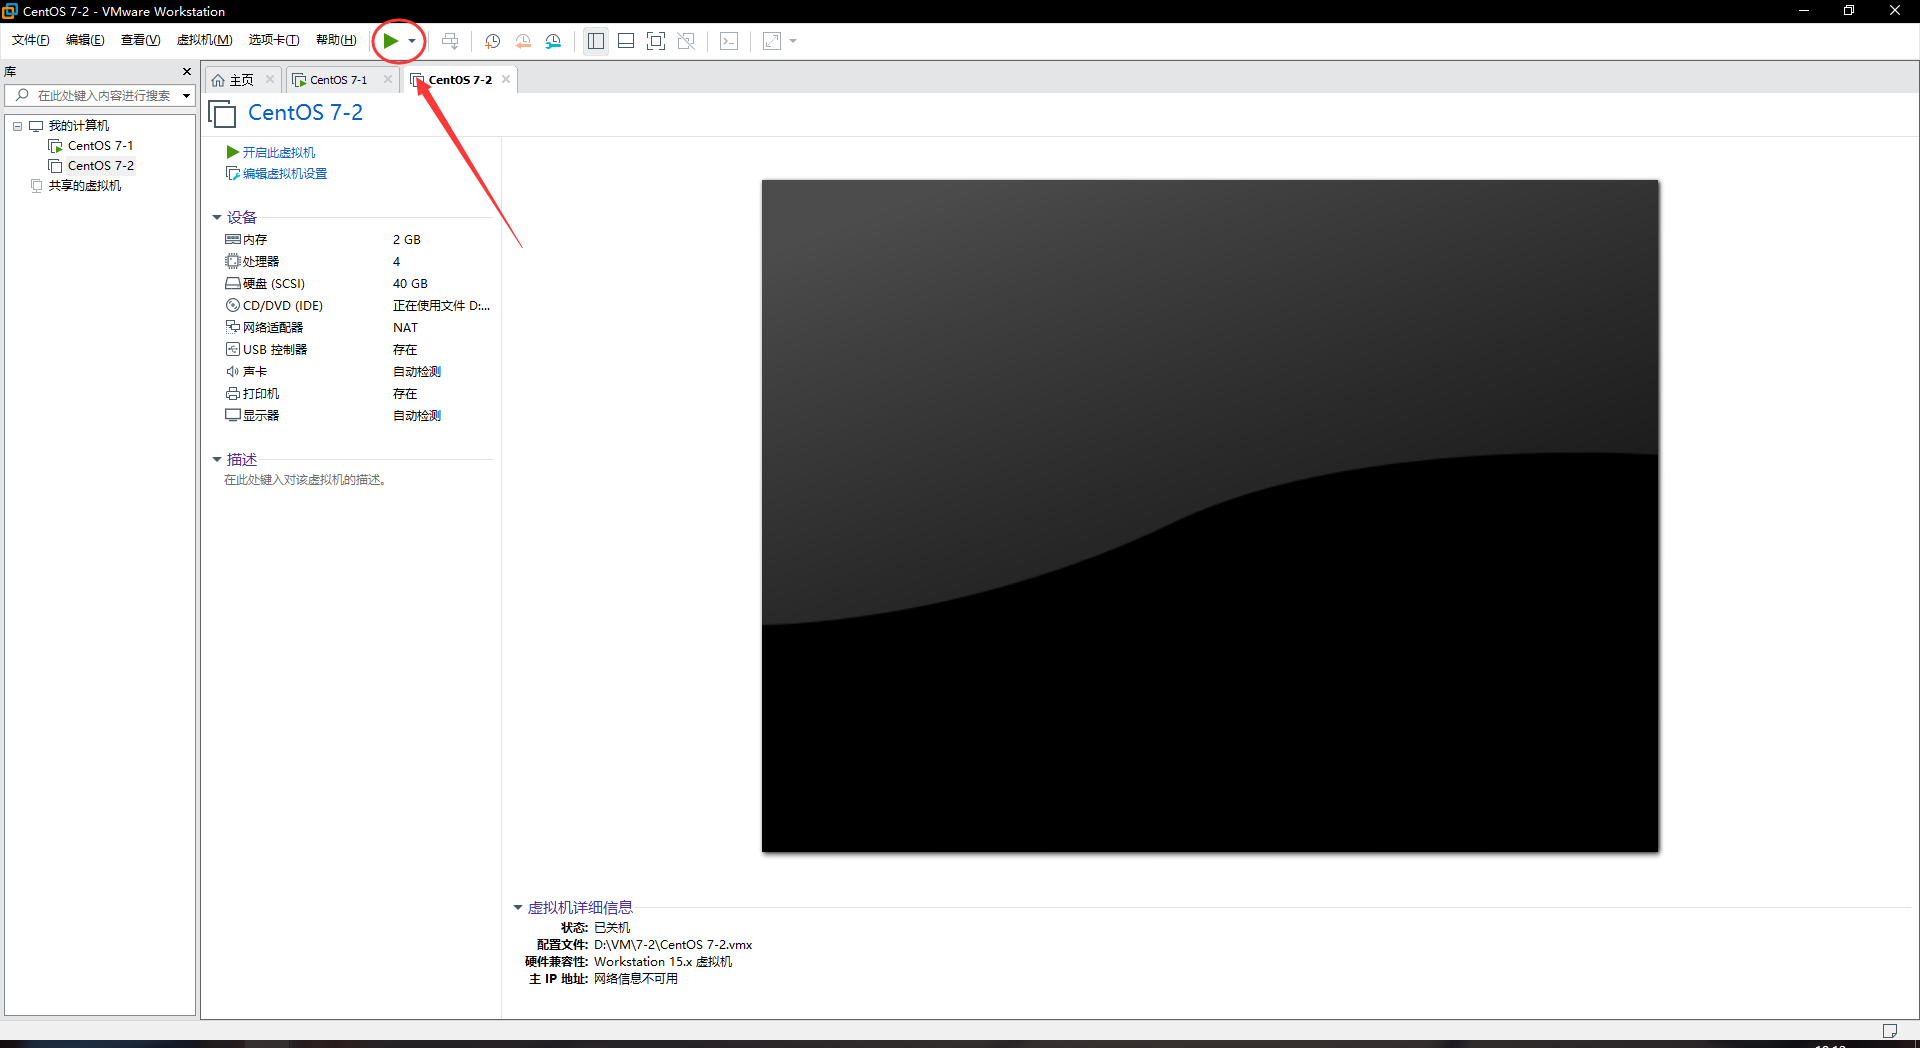Click the library search input field

104,96
